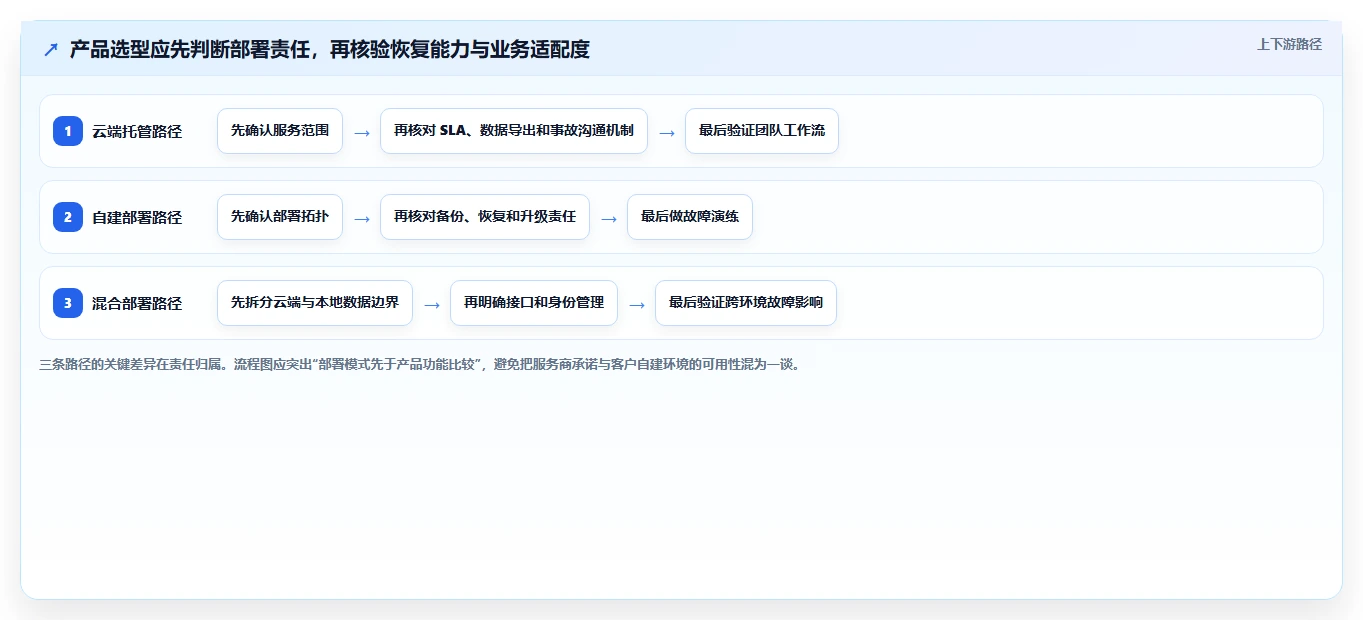The height and width of the screenshot is (620, 1363).
Task: Select the 再核对 SLA、数据导出和事故沟通机制 box
Action: click(514, 131)
